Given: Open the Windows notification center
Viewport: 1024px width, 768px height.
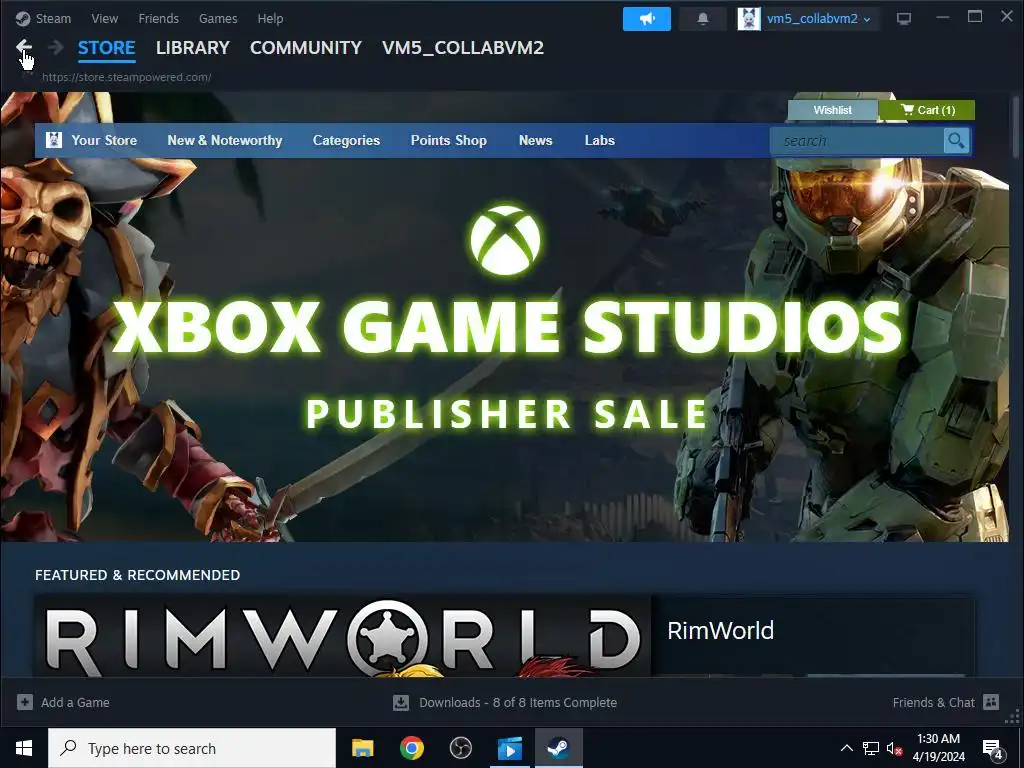Looking at the screenshot, I should [993, 750].
